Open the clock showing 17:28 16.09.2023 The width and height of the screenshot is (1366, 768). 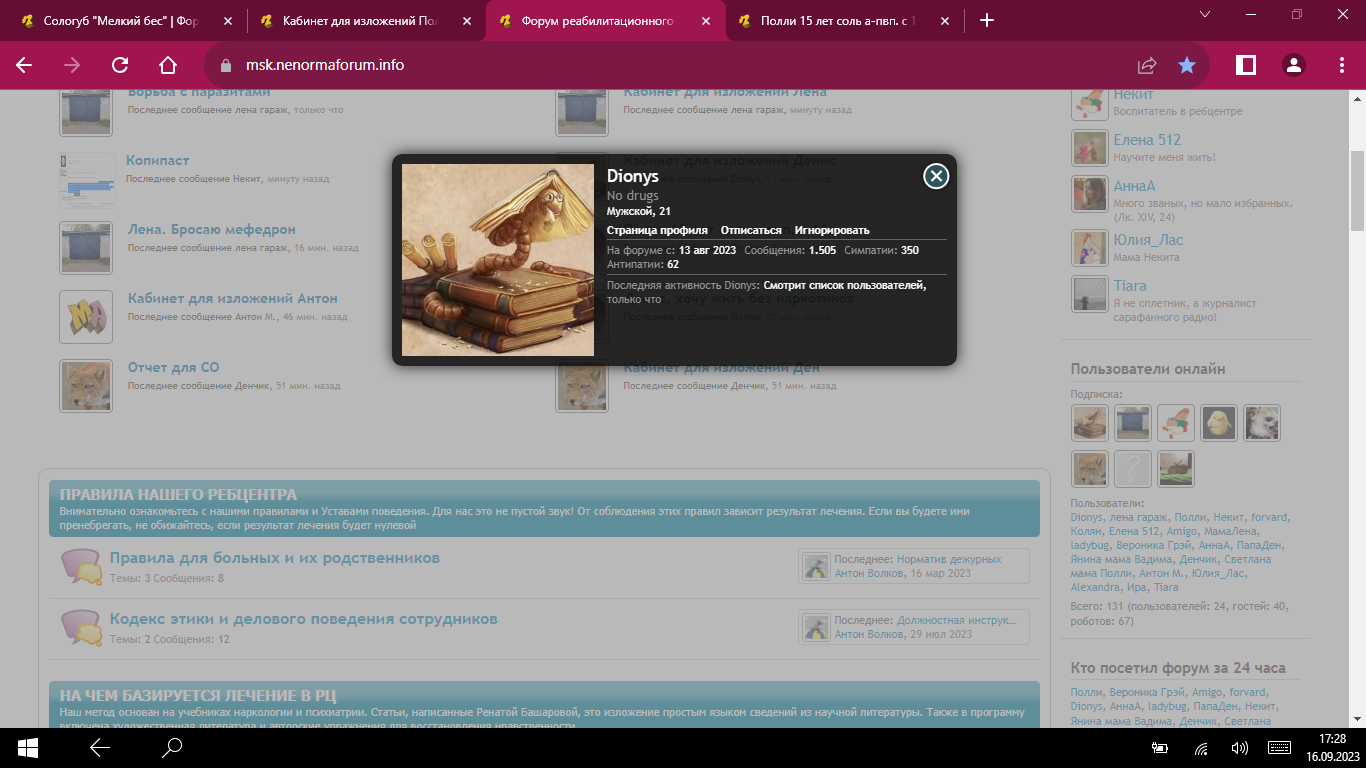click(1332, 747)
